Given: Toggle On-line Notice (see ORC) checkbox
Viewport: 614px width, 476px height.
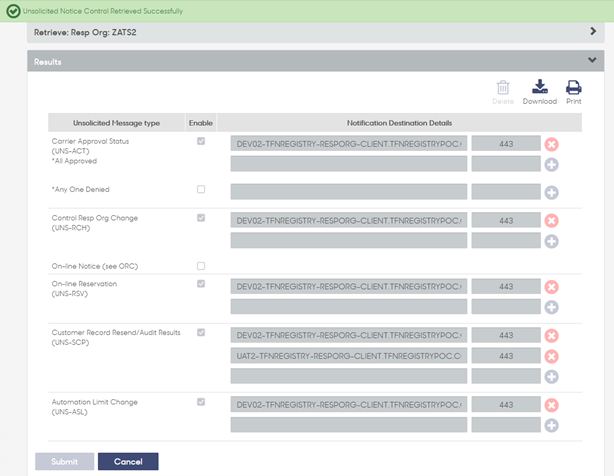Looking at the screenshot, I should (201, 266).
